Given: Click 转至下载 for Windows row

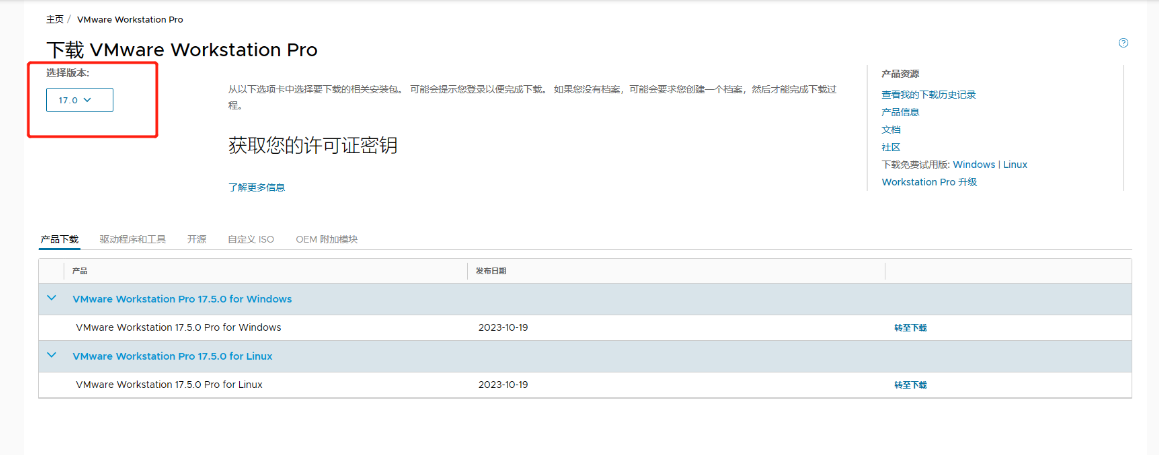Looking at the screenshot, I should (910, 328).
